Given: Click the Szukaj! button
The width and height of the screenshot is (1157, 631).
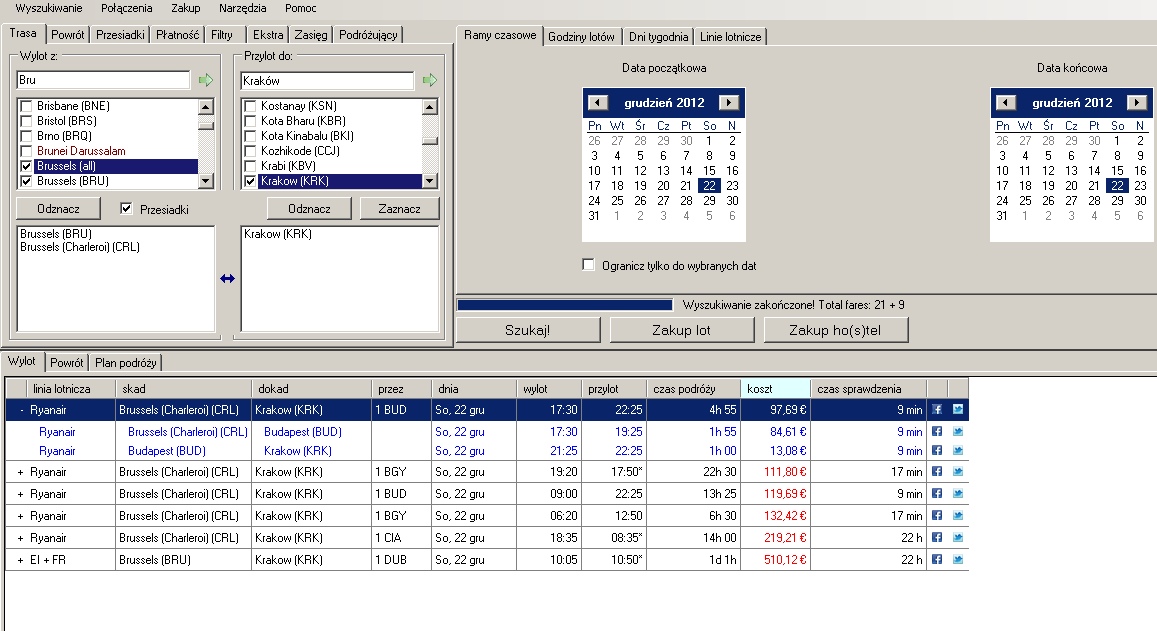Looking at the screenshot, I should (x=528, y=330).
